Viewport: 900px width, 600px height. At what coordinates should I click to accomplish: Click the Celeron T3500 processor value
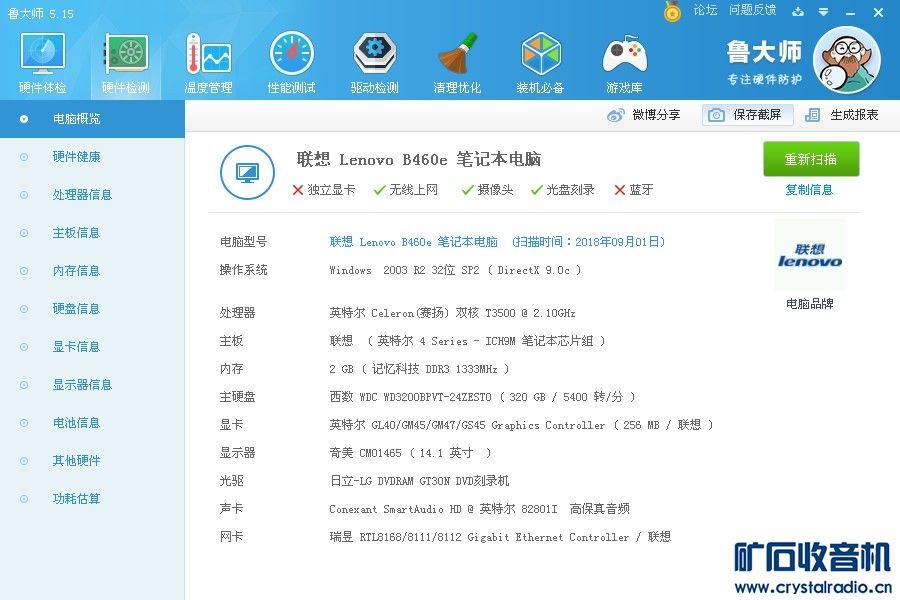[x=452, y=313]
